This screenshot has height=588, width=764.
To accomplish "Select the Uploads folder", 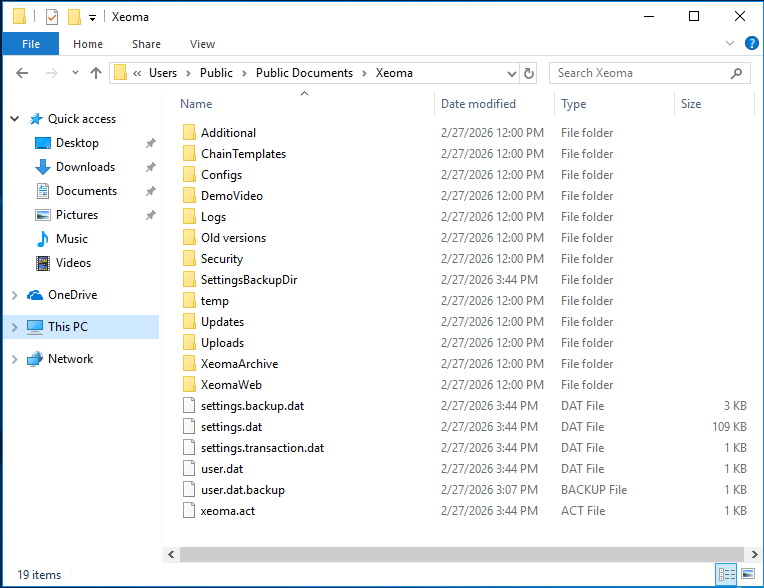I will pos(222,342).
